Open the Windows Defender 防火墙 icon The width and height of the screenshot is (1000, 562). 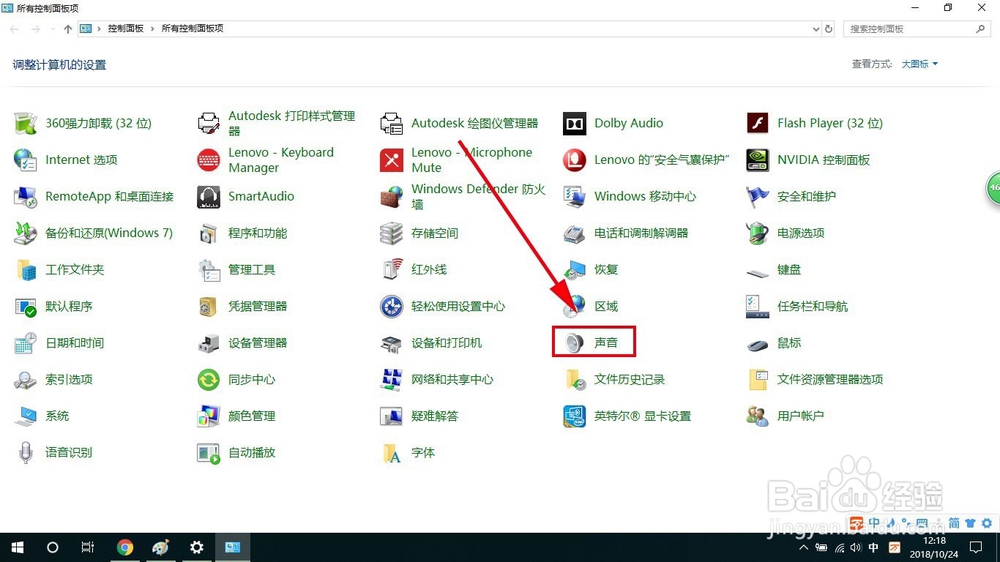pos(392,196)
